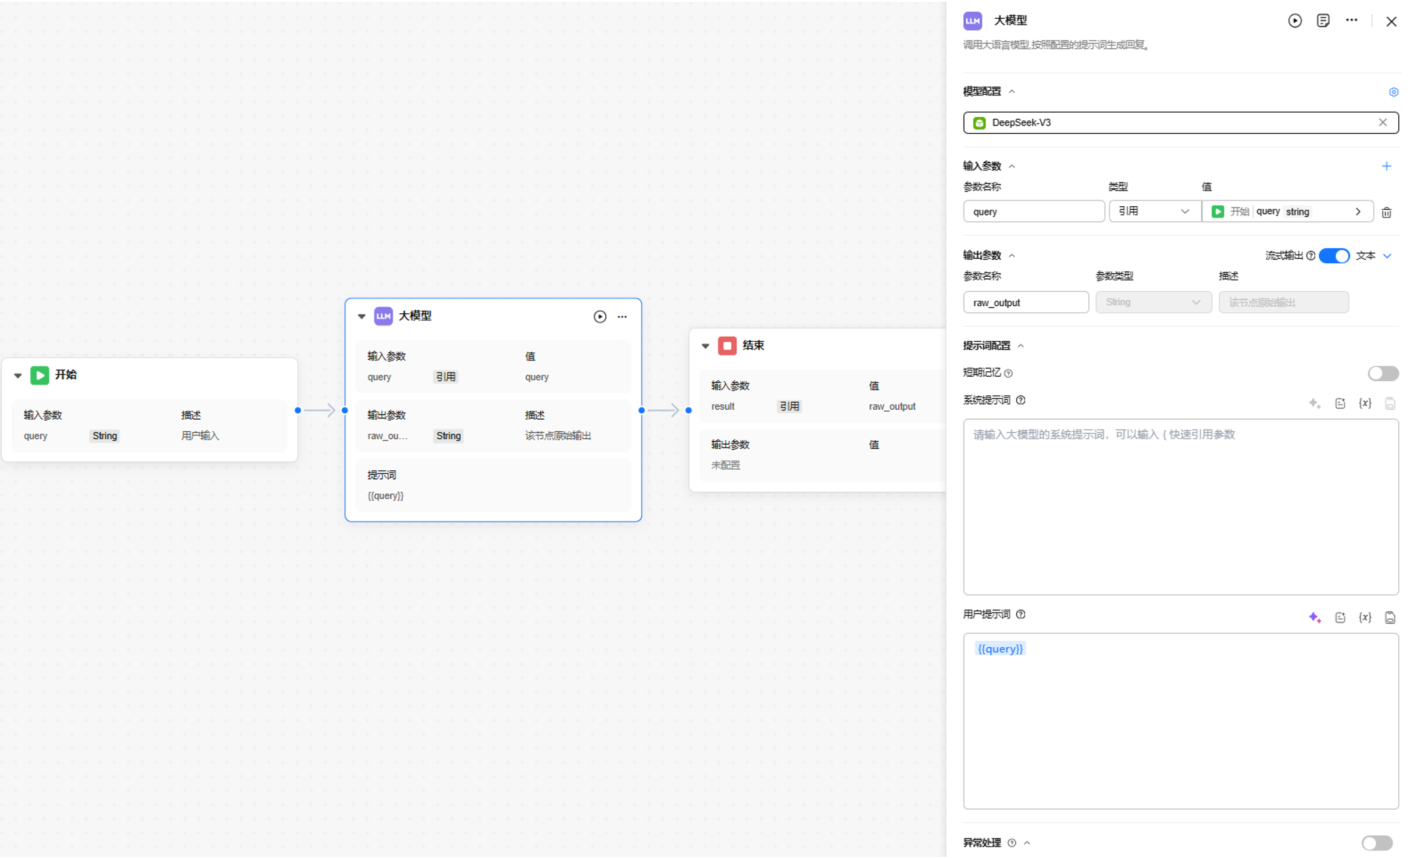
Task: Toggle the 流式输出 streaming switch off
Action: click(x=1334, y=256)
